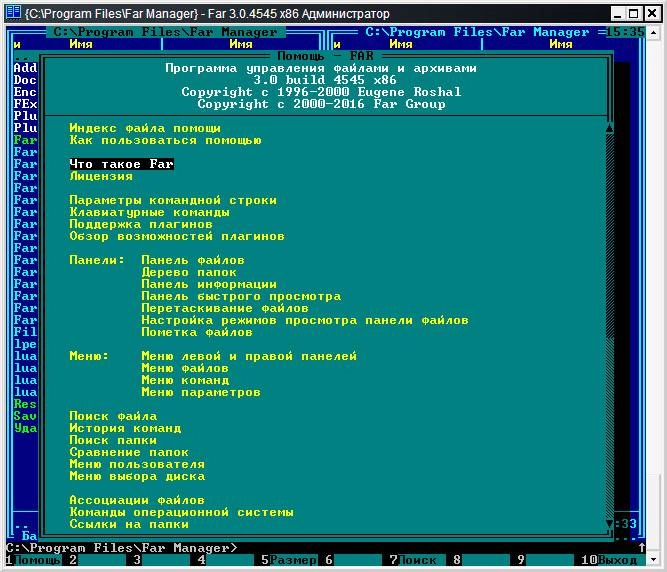
Task: Select "Fil" entry in left panel
Action: [26, 332]
